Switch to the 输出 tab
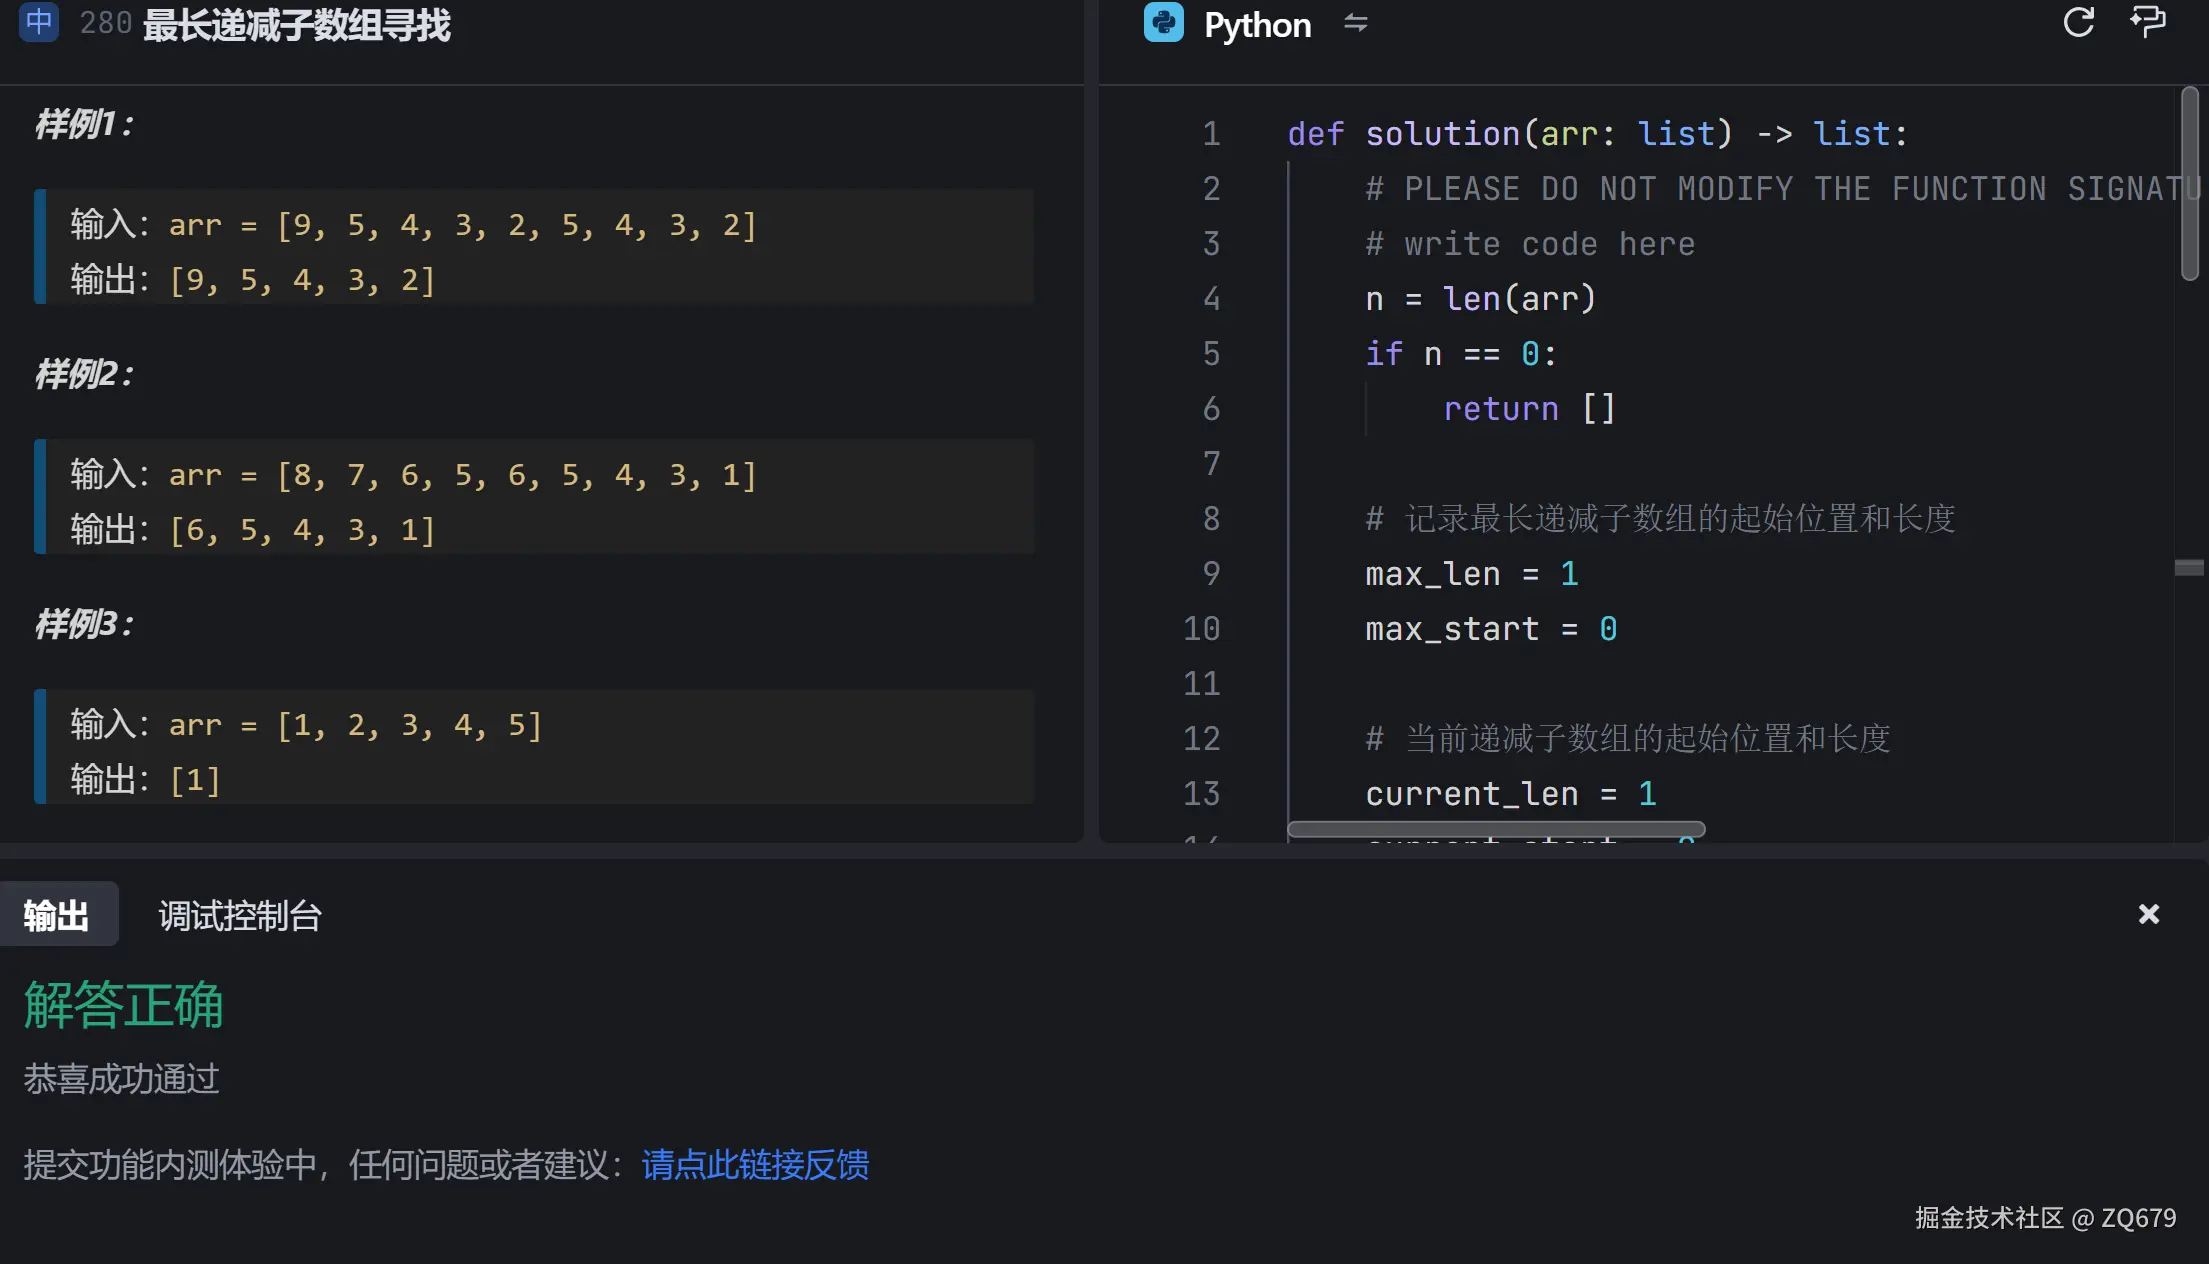 tap(57, 915)
